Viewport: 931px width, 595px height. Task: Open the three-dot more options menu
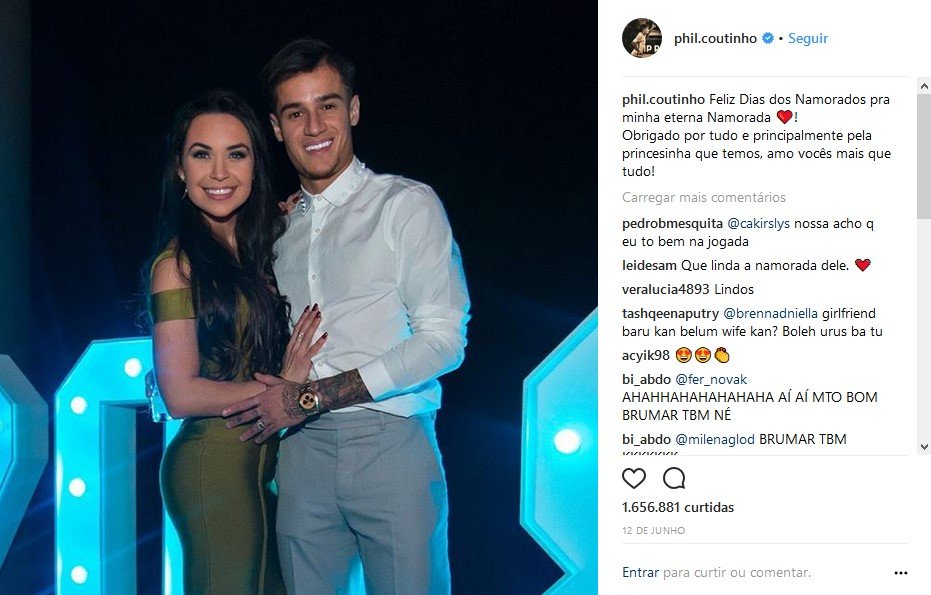(901, 573)
